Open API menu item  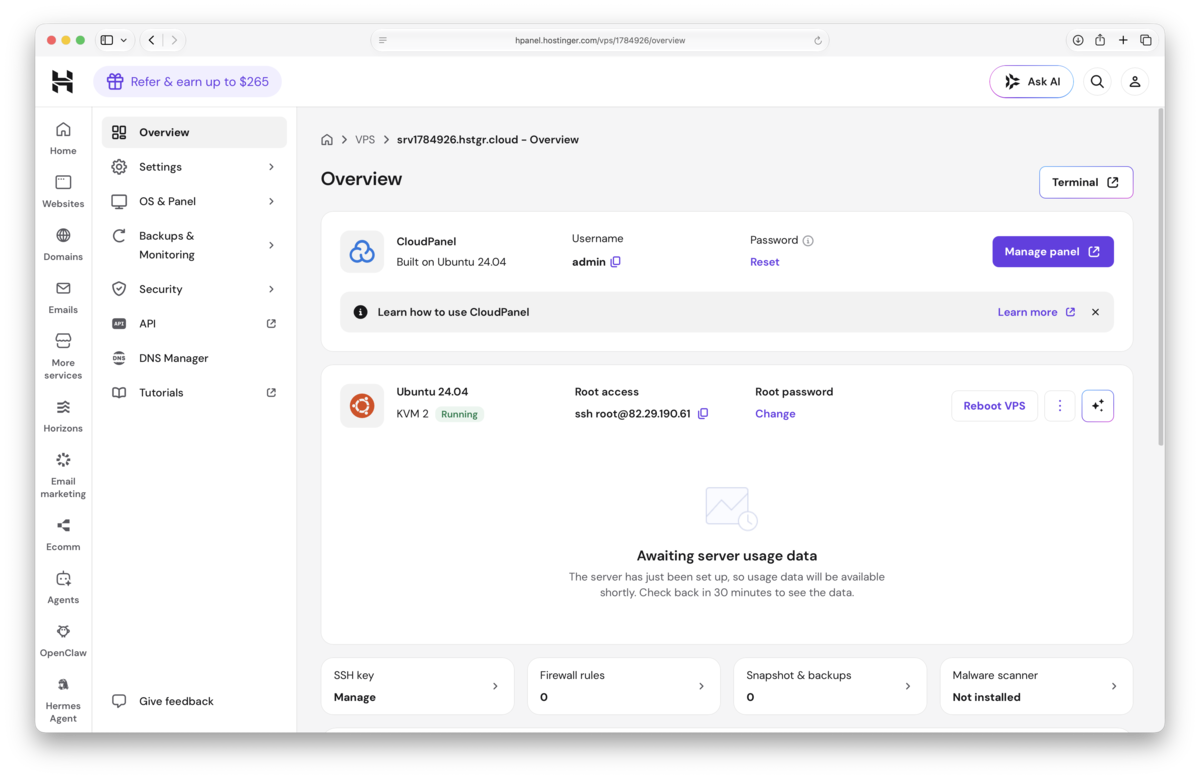194,324
